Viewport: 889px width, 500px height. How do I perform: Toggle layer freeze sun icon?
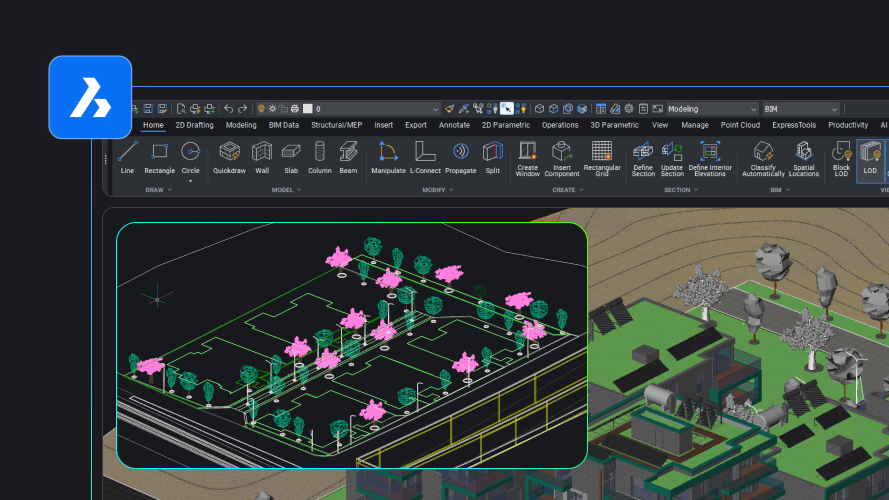pyautogui.click(x=272, y=109)
